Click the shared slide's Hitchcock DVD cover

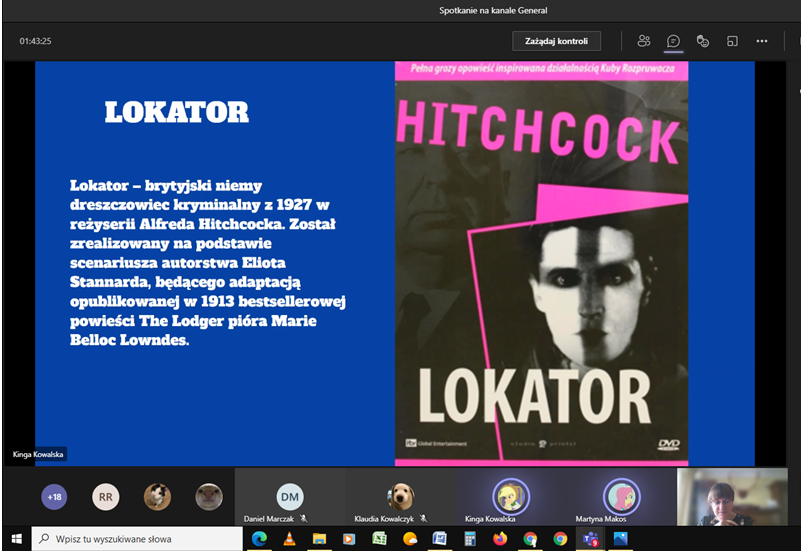(541, 263)
